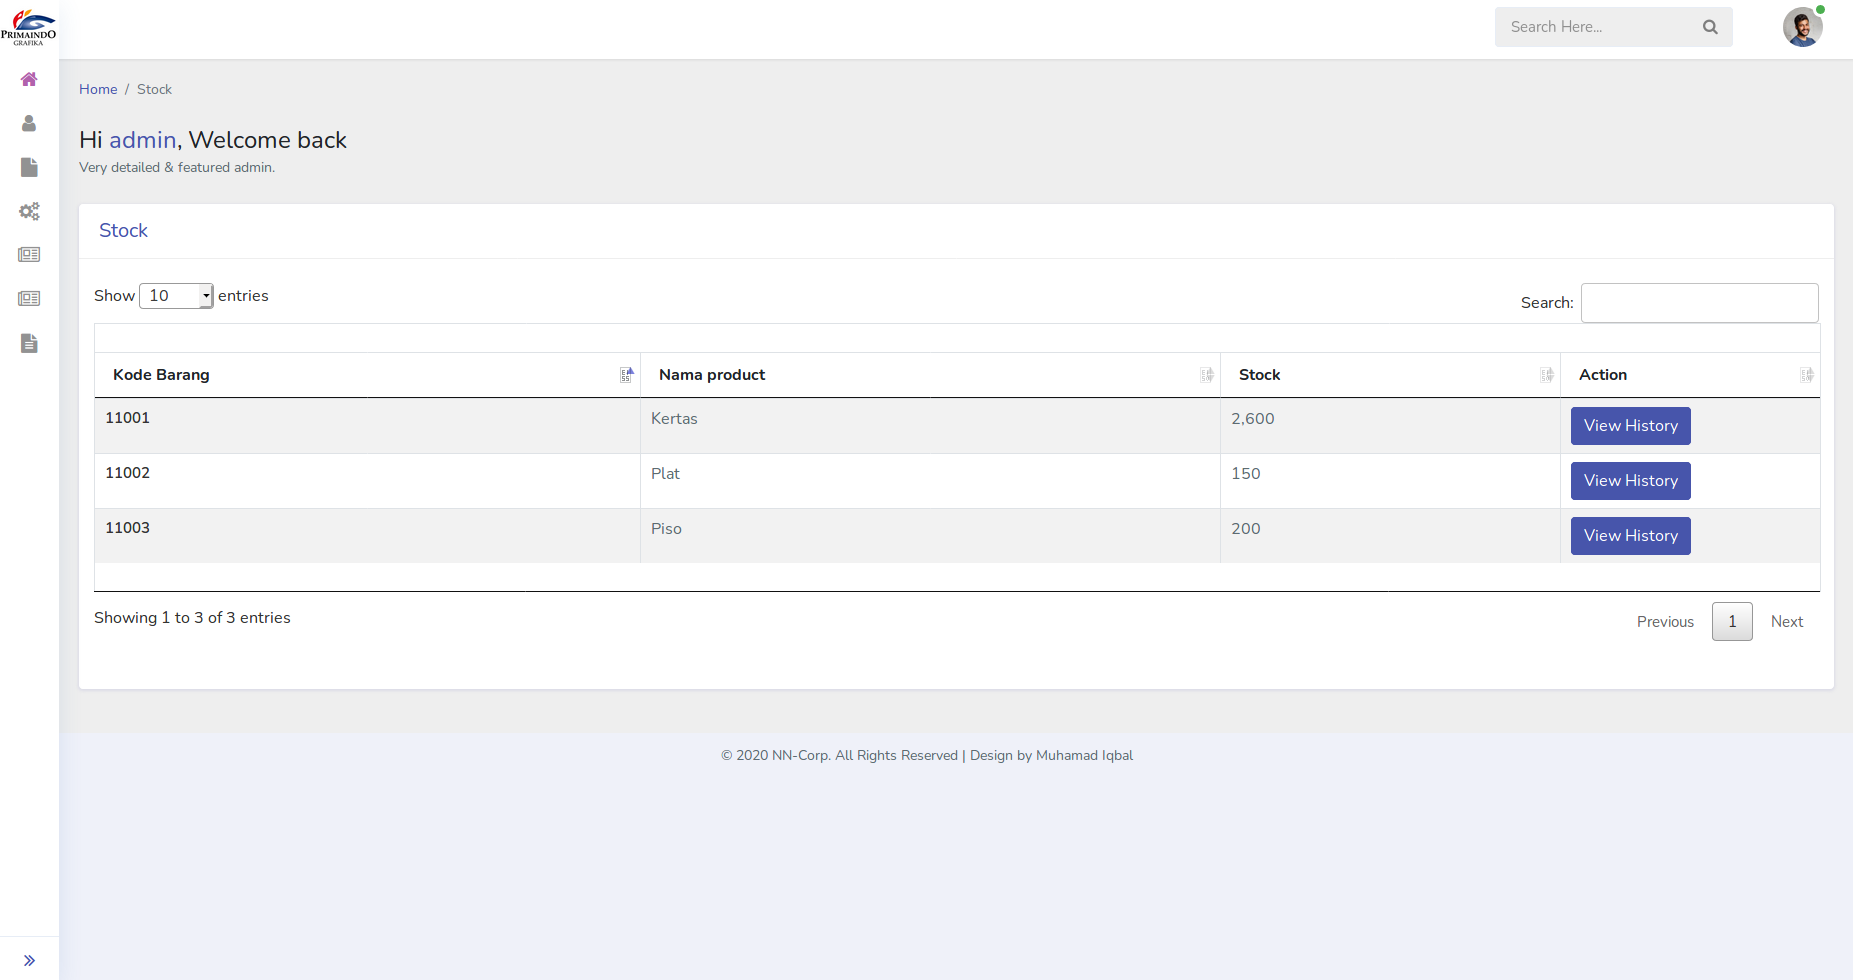Image resolution: width=1853 pixels, height=980 pixels.
Task: Click the Primaindo Grafika logo
Action: (29, 27)
